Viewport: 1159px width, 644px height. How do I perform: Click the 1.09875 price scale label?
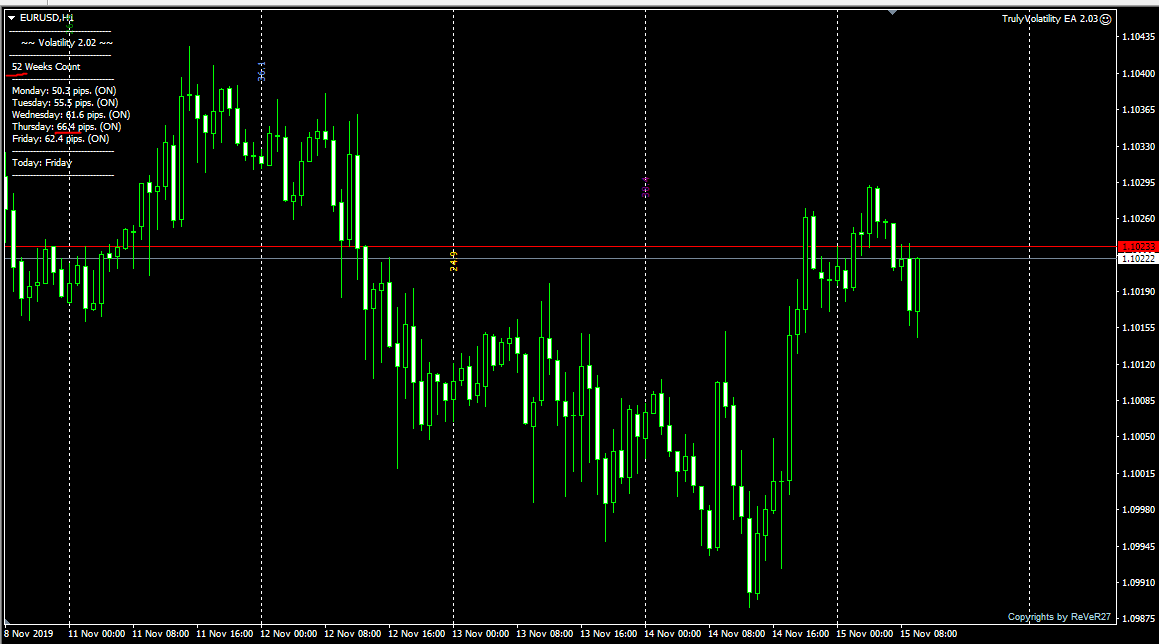point(1138,619)
